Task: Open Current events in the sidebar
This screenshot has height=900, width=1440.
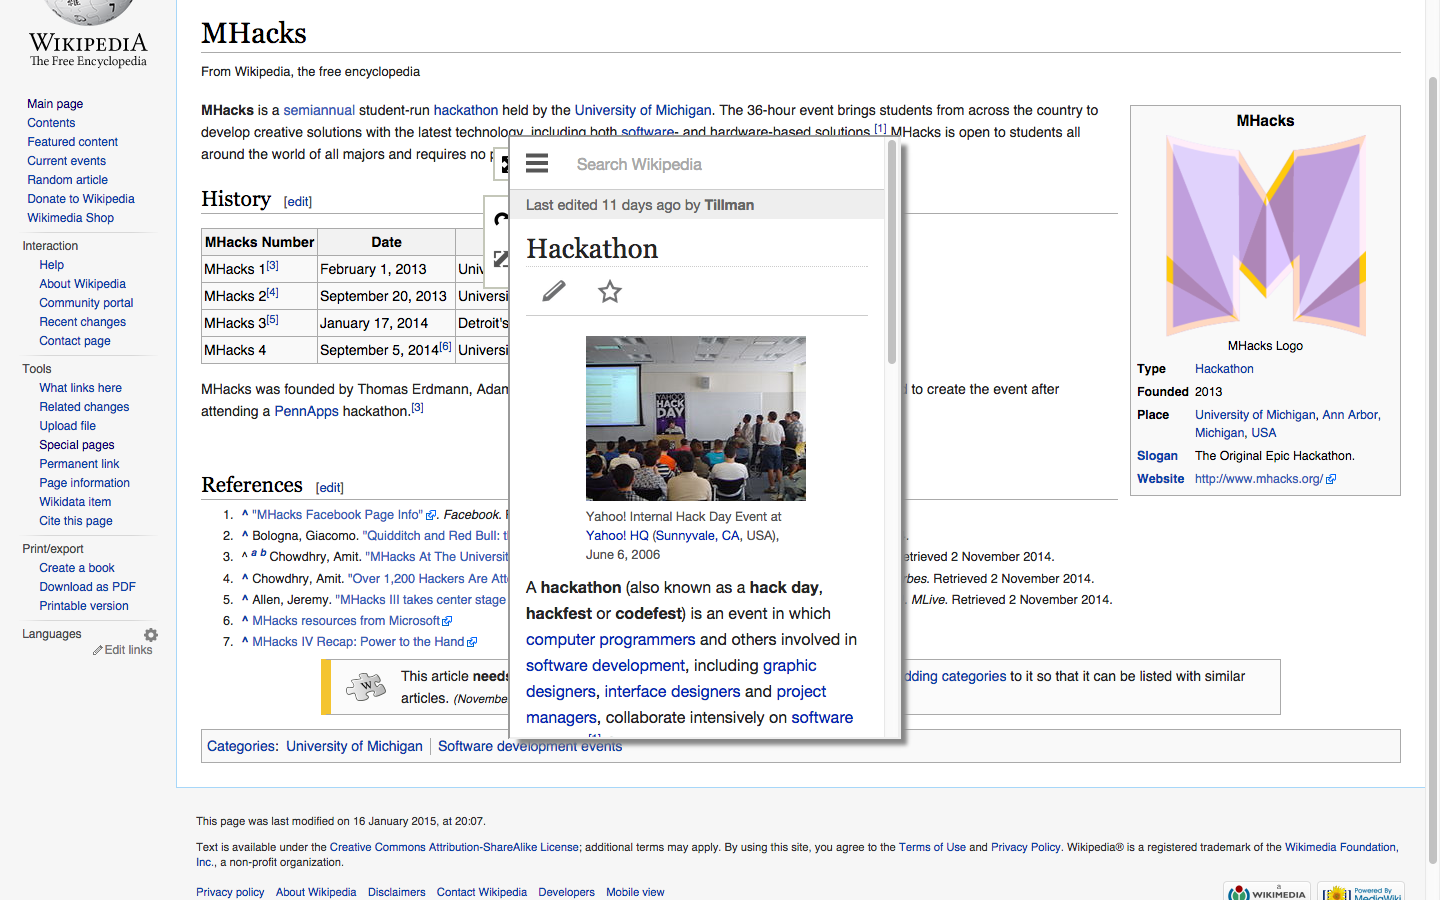Action: pyautogui.click(x=66, y=161)
